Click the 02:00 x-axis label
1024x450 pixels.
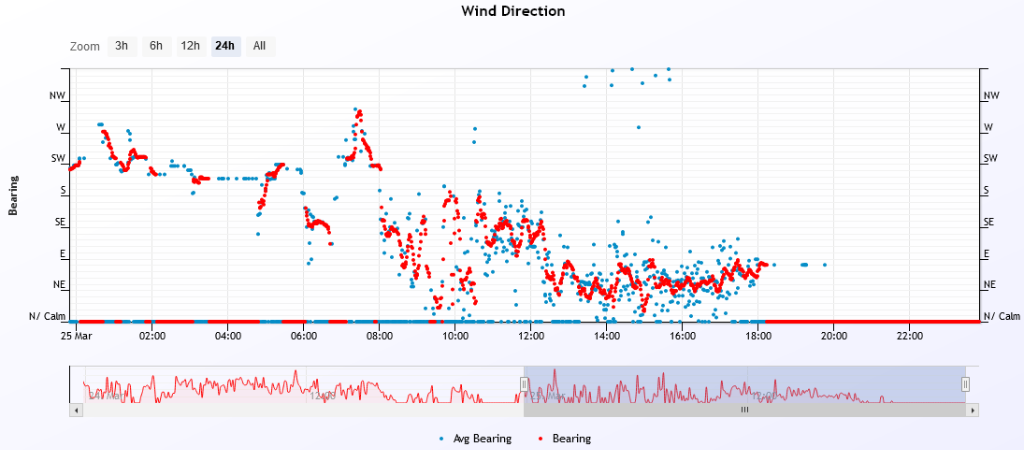pos(152,336)
